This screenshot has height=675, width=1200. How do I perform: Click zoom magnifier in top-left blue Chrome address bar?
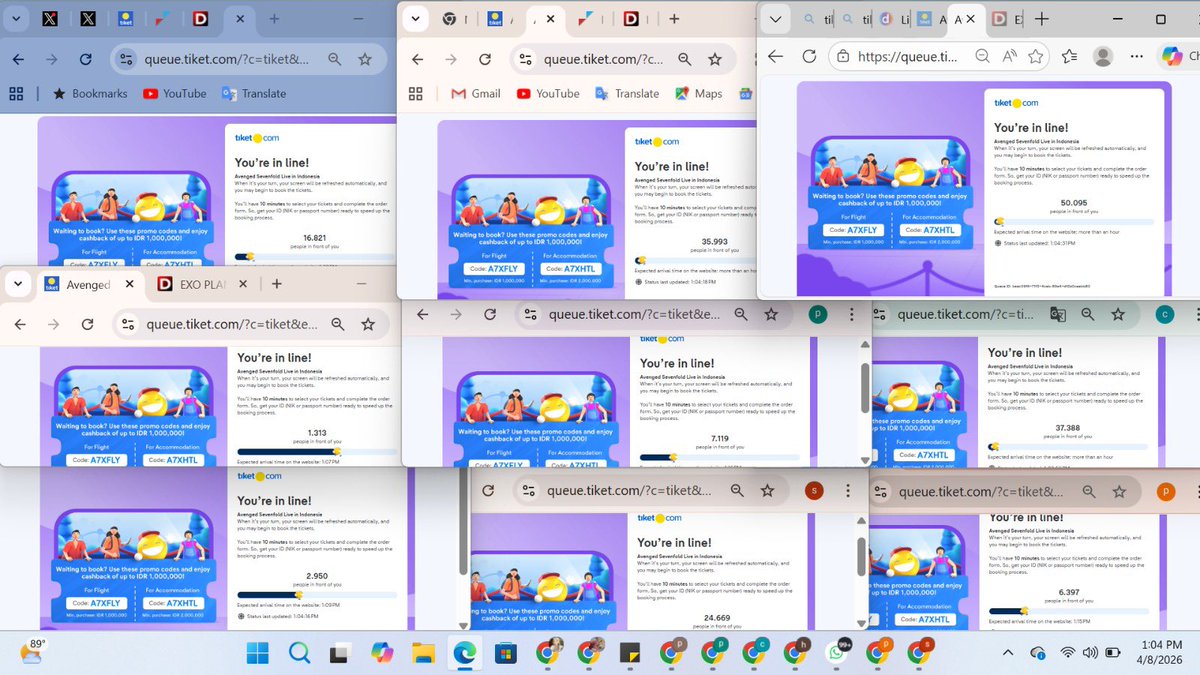pyautogui.click(x=334, y=59)
